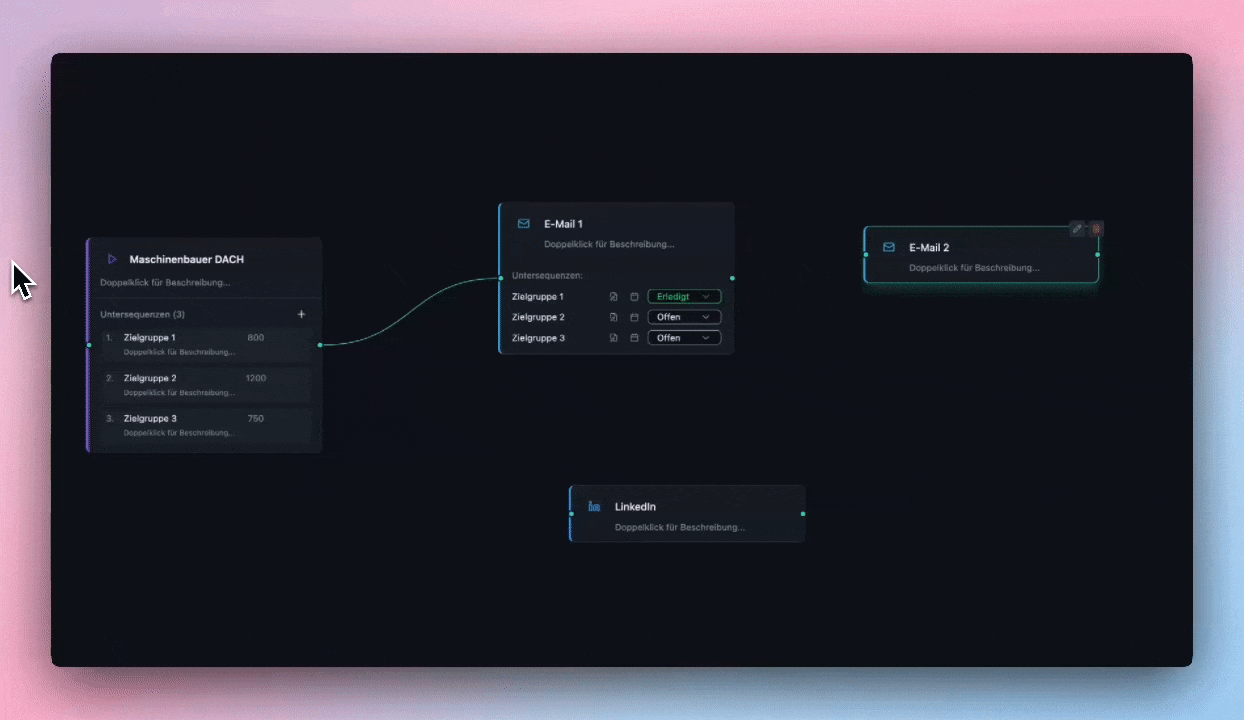Expand the Offen status dropdown for Zielgruppe 3
The width and height of the screenshot is (1244, 720).
point(684,338)
